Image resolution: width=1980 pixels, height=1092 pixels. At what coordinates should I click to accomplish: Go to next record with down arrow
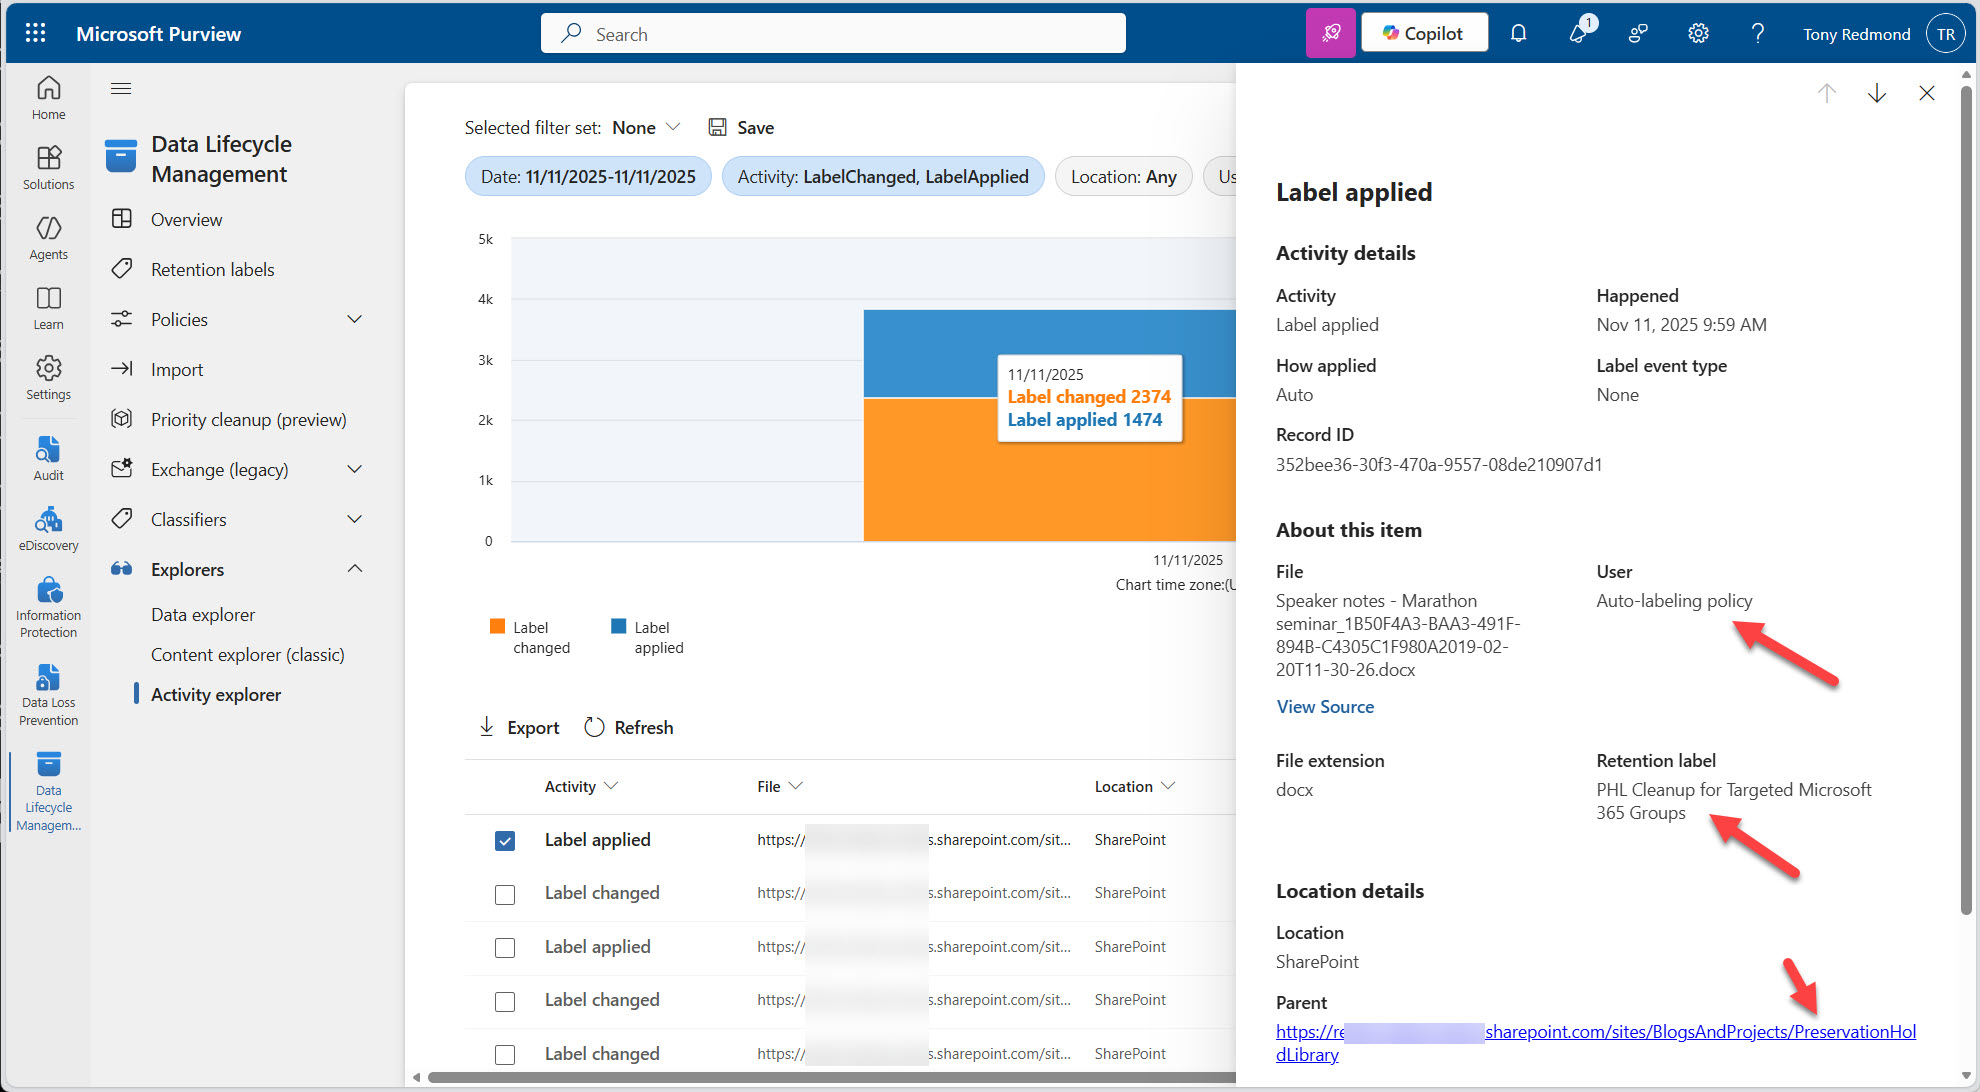click(x=1876, y=93)
